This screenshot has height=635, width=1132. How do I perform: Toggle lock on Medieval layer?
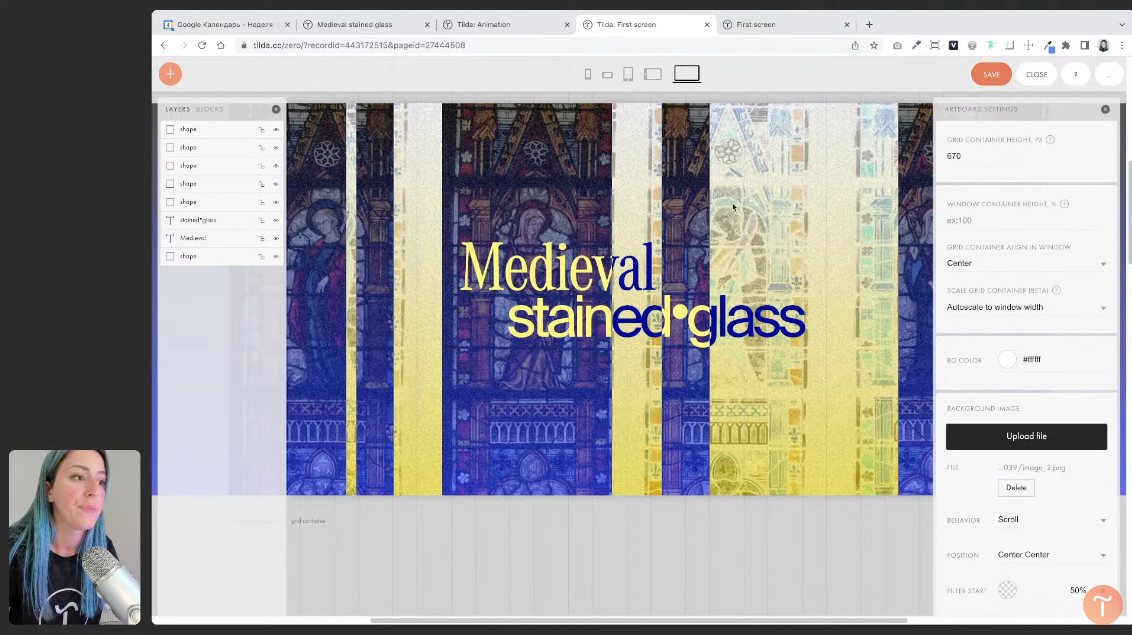[261, 238]
